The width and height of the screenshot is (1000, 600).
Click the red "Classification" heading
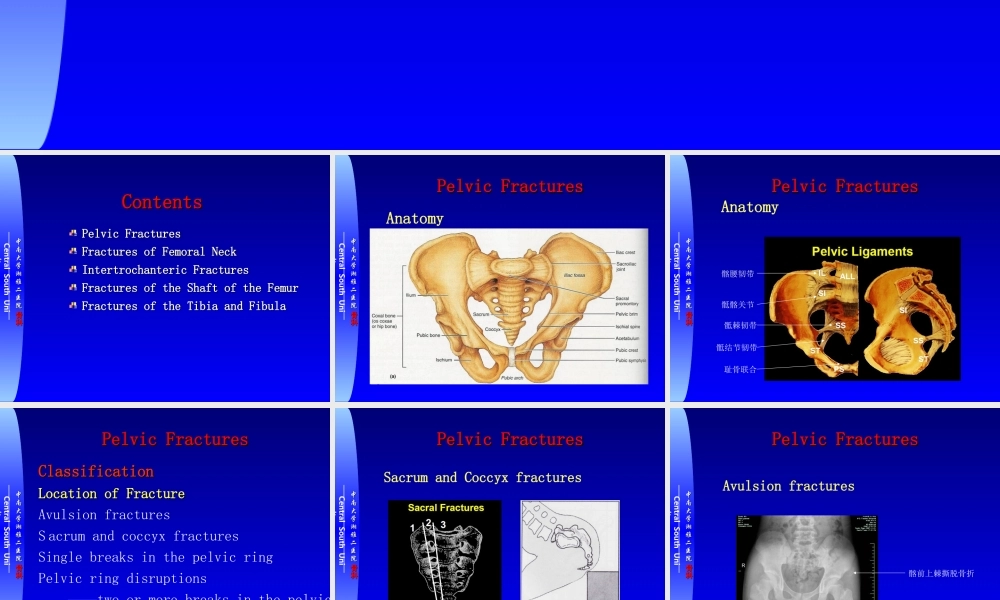pos(96,471)
